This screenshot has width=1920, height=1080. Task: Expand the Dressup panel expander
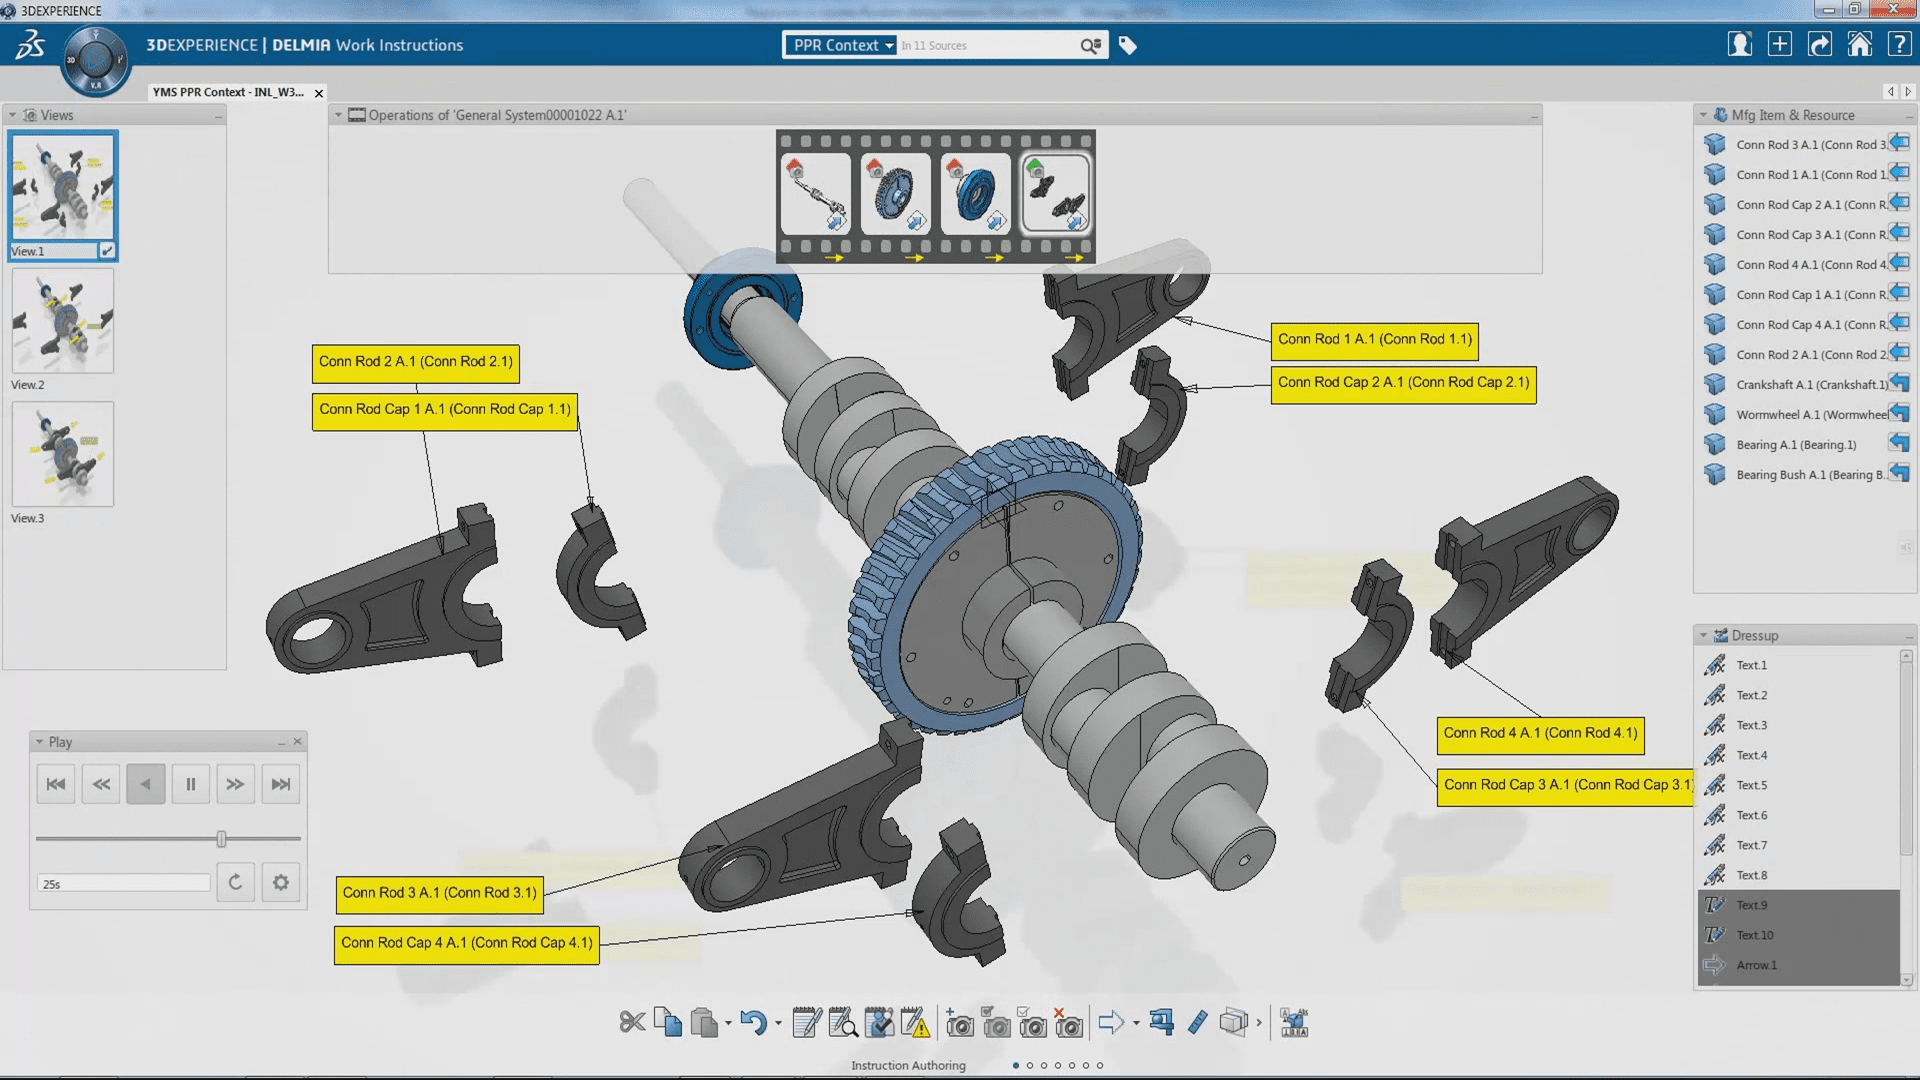click(1702, 634)
